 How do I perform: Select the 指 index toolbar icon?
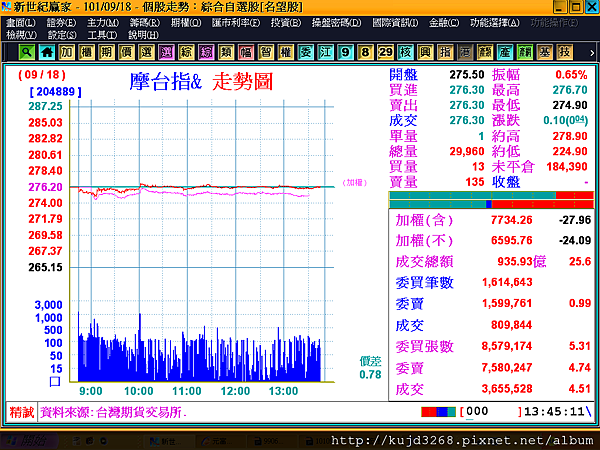coord(445,52)
